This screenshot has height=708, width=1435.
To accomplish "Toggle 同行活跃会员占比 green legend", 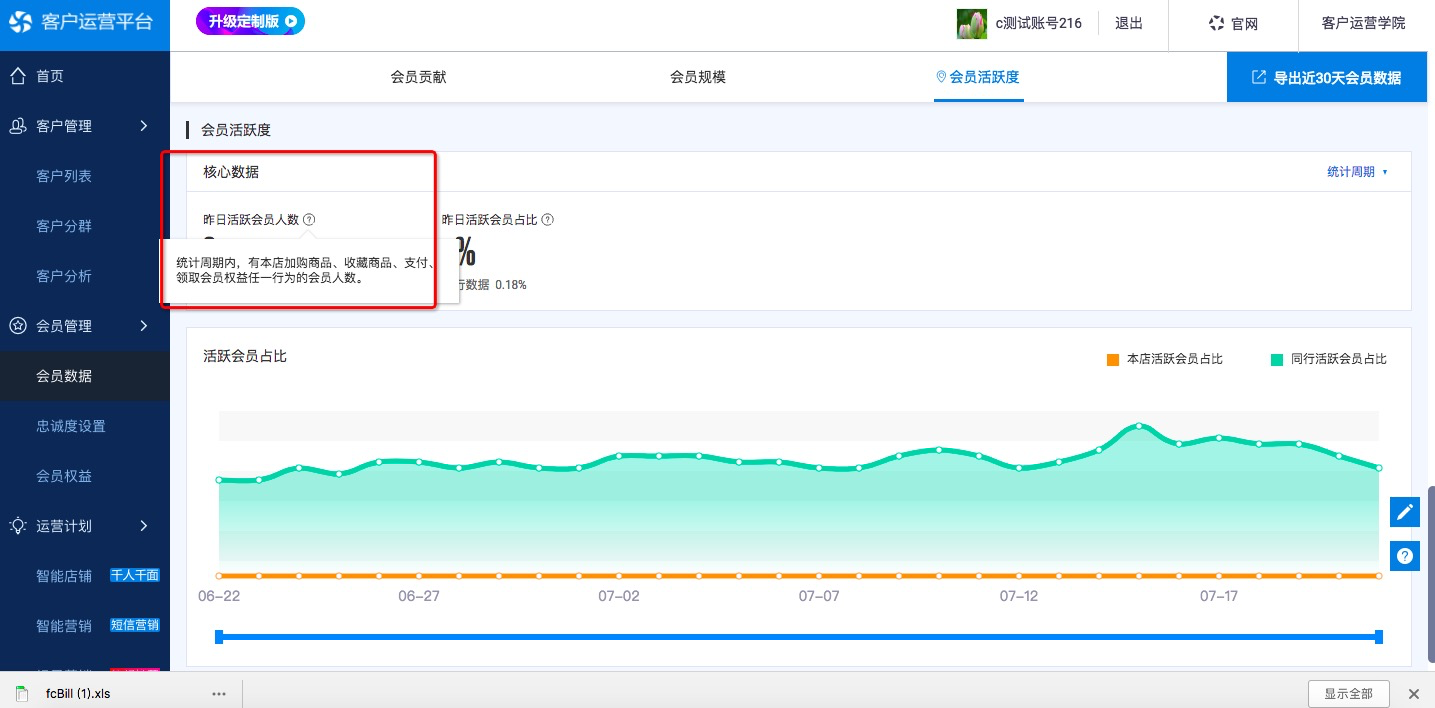I will (x=1328, y=359).
